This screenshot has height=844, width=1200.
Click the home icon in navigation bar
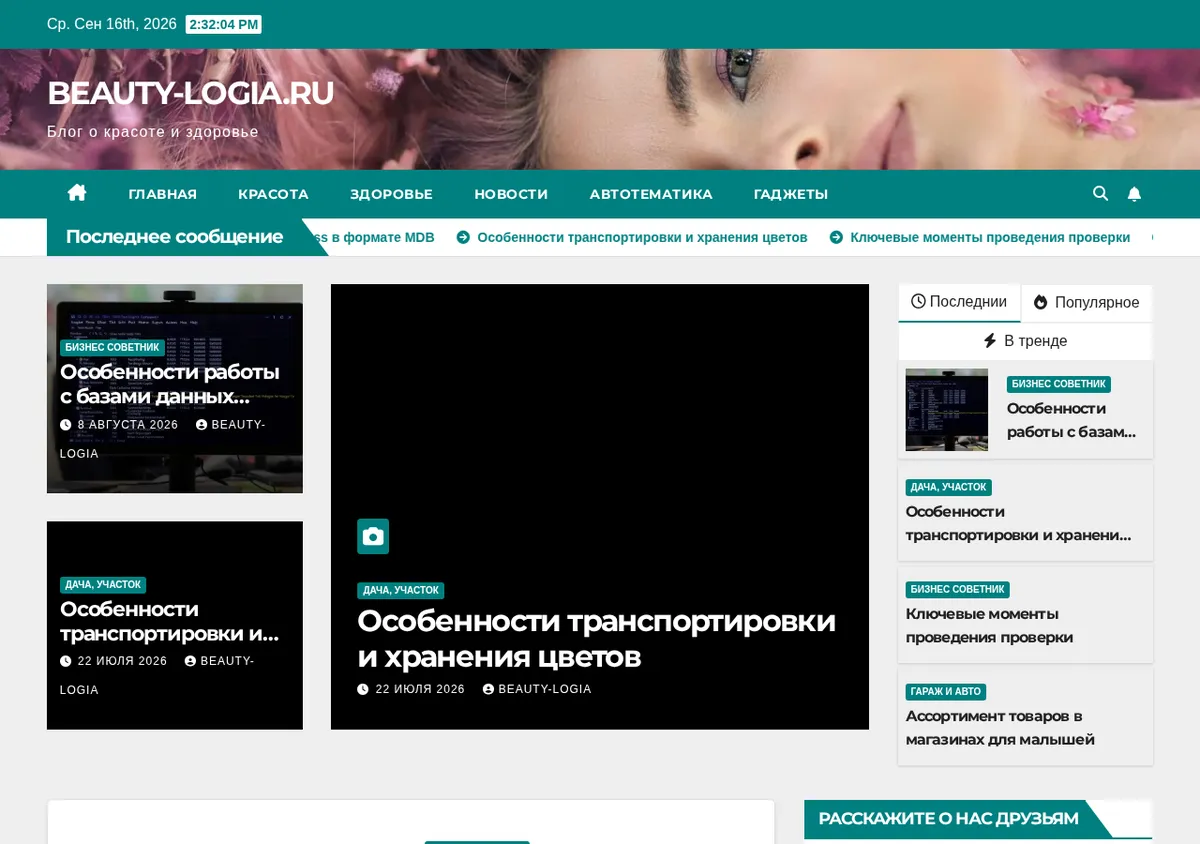click(77, 193)
